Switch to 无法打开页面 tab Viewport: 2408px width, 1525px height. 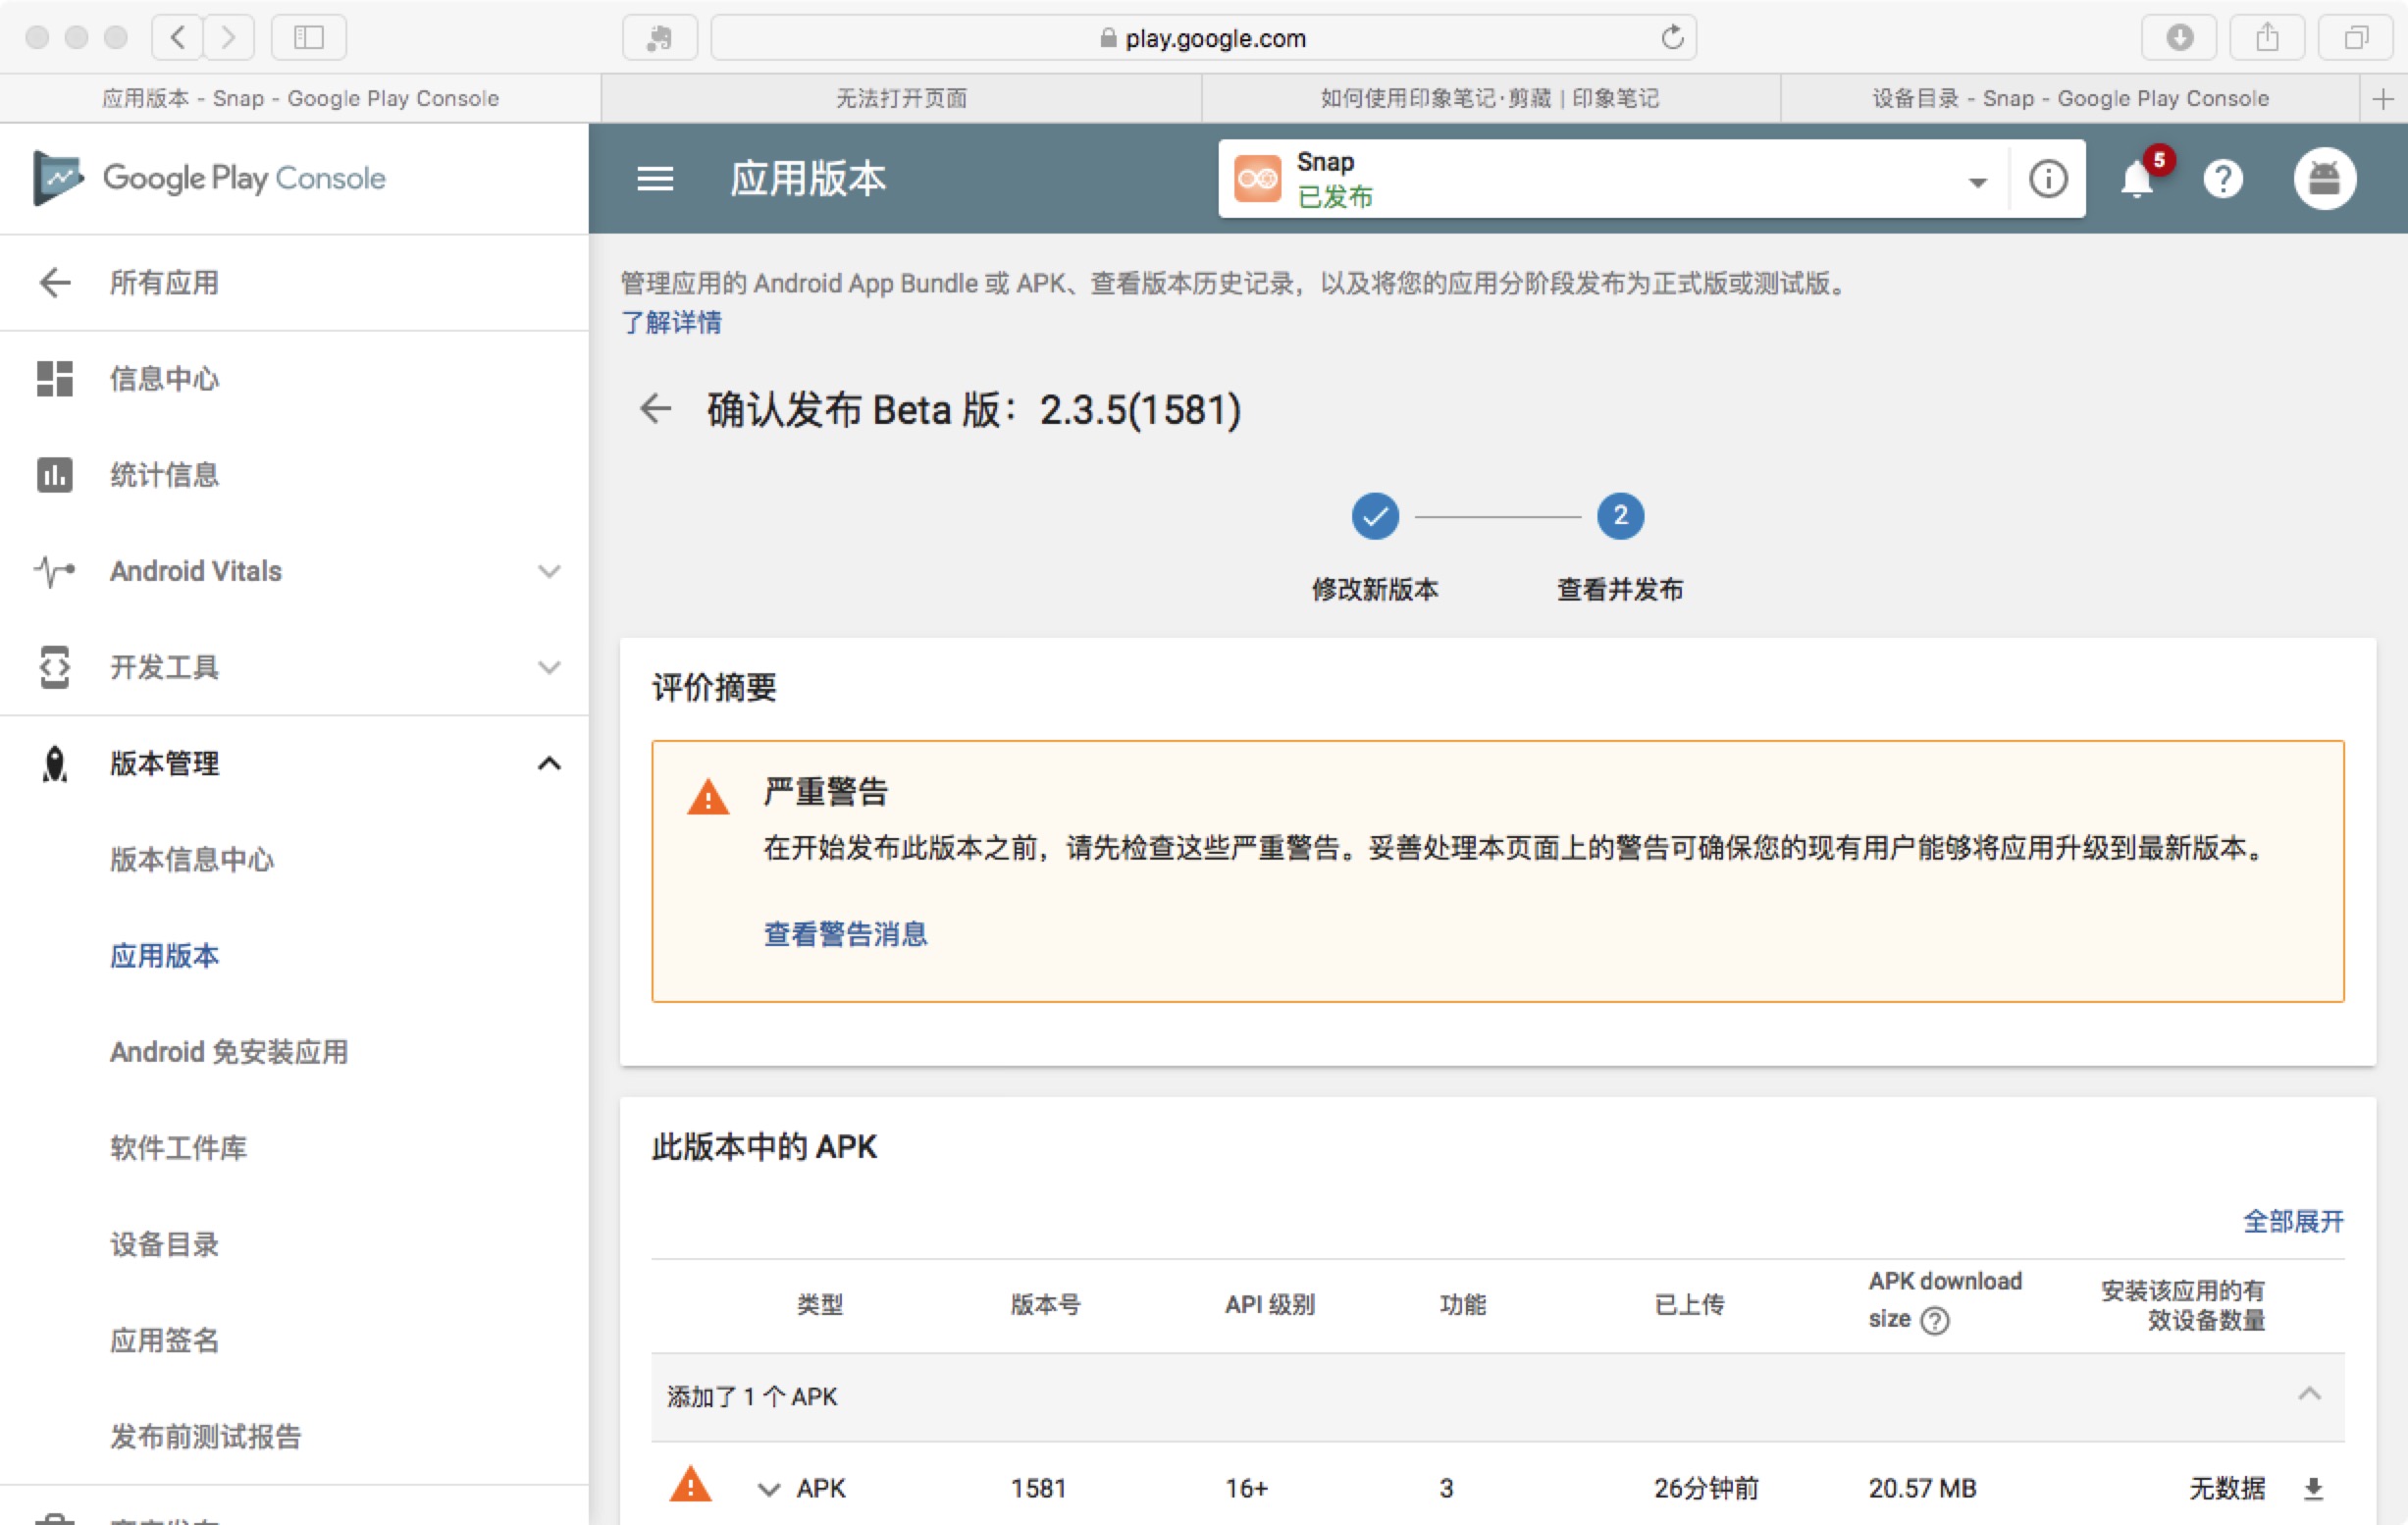(901, 99)
